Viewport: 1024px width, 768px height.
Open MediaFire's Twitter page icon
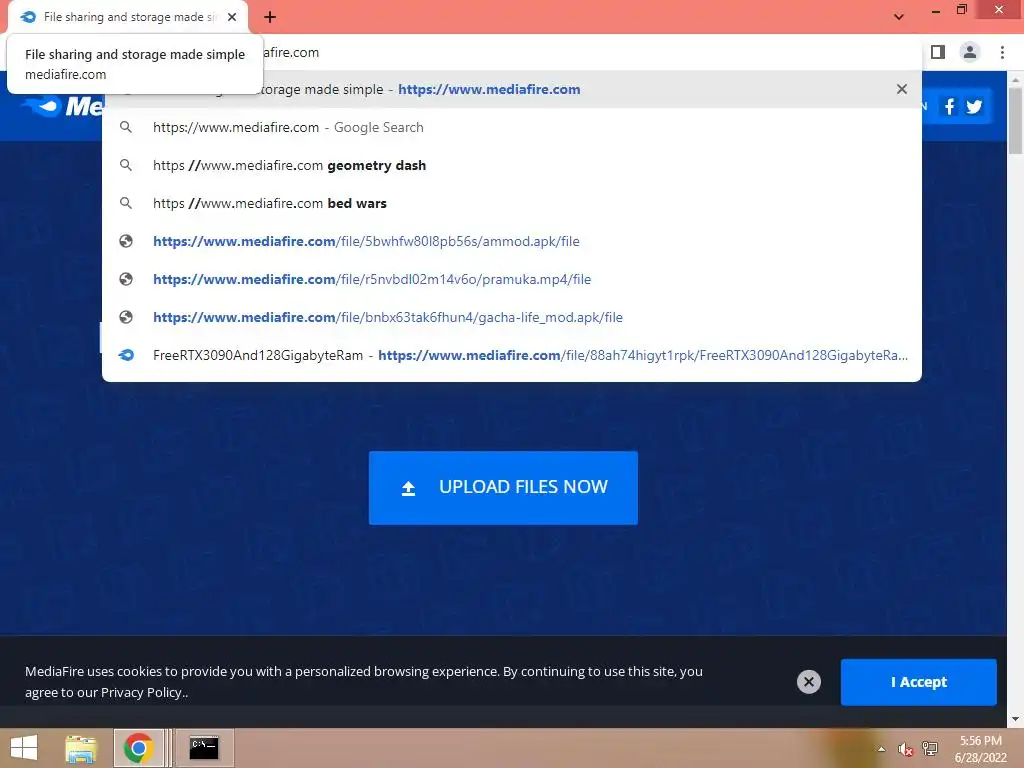pos(974,106)
